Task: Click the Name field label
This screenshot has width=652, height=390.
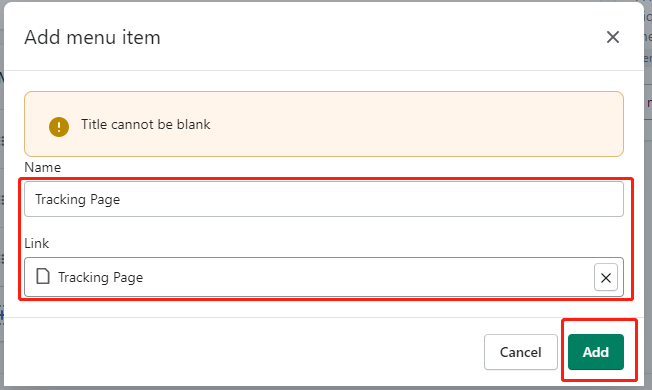Action: click(x=42, y=167)
